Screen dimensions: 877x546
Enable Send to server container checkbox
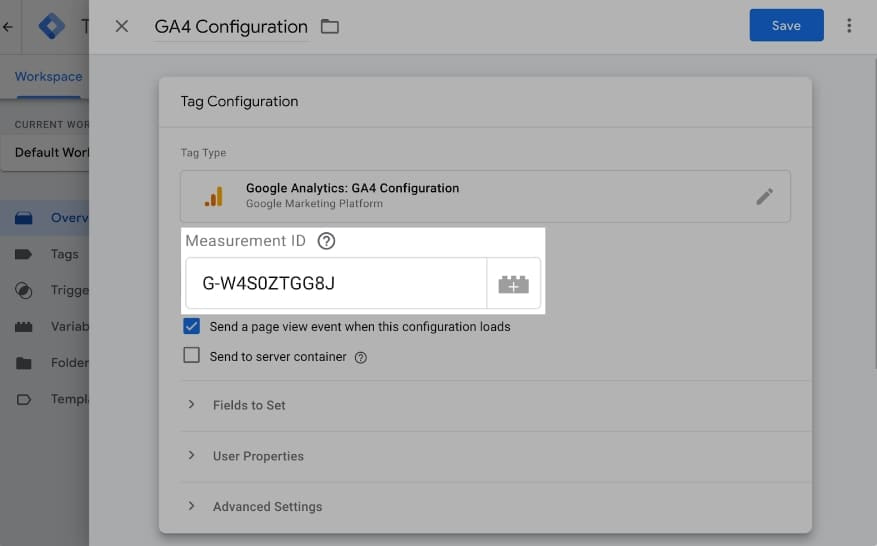(x=191, y=355)
